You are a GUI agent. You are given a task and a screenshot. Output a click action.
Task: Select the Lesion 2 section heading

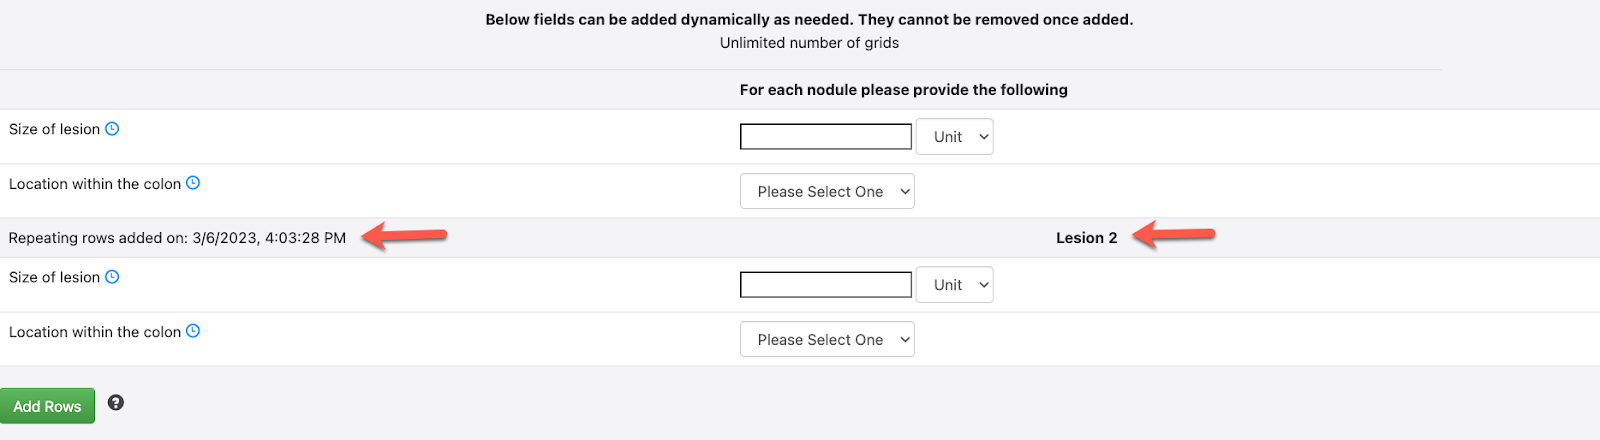(x=1087, y=238)
